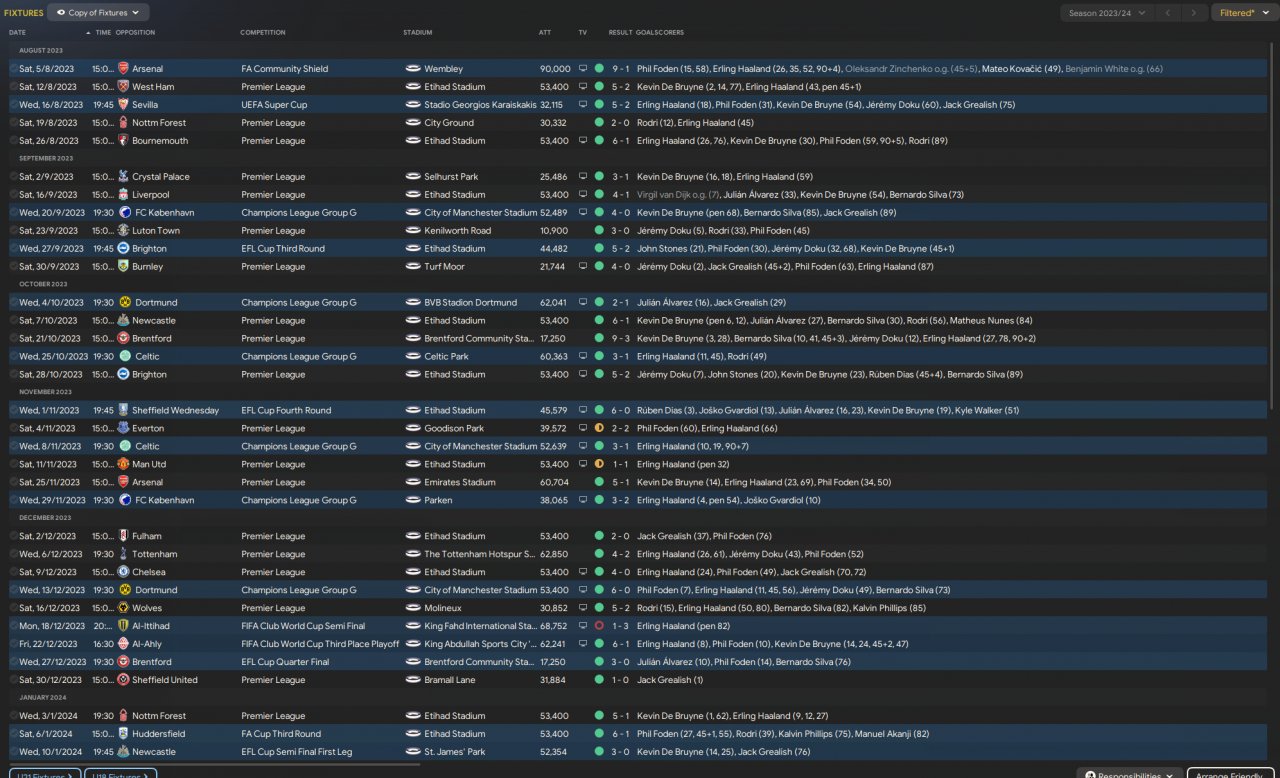
Task: Open FA Community Shield competition link
Action: [284, 69]
